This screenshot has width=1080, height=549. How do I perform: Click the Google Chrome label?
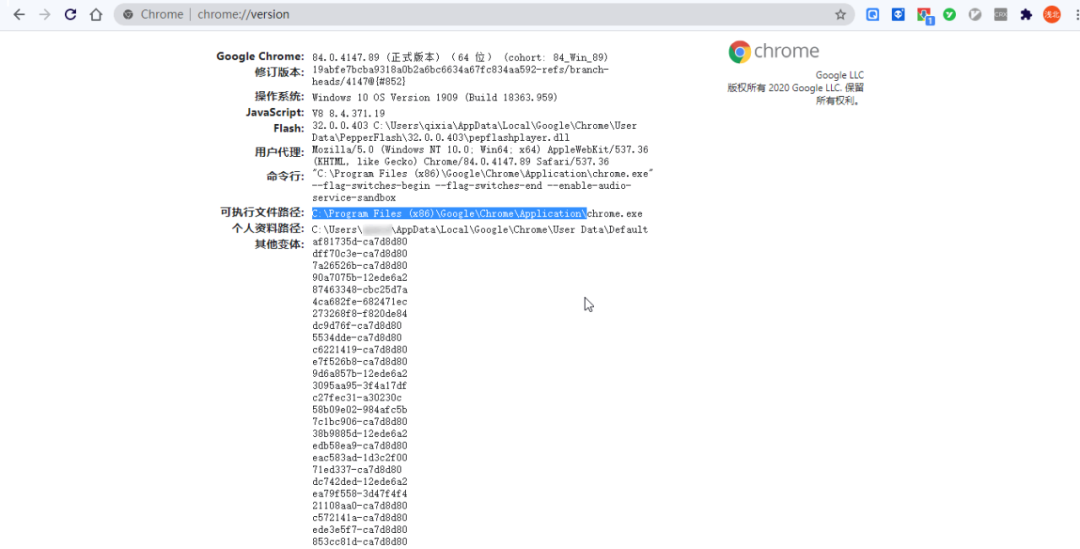point(260,56)
